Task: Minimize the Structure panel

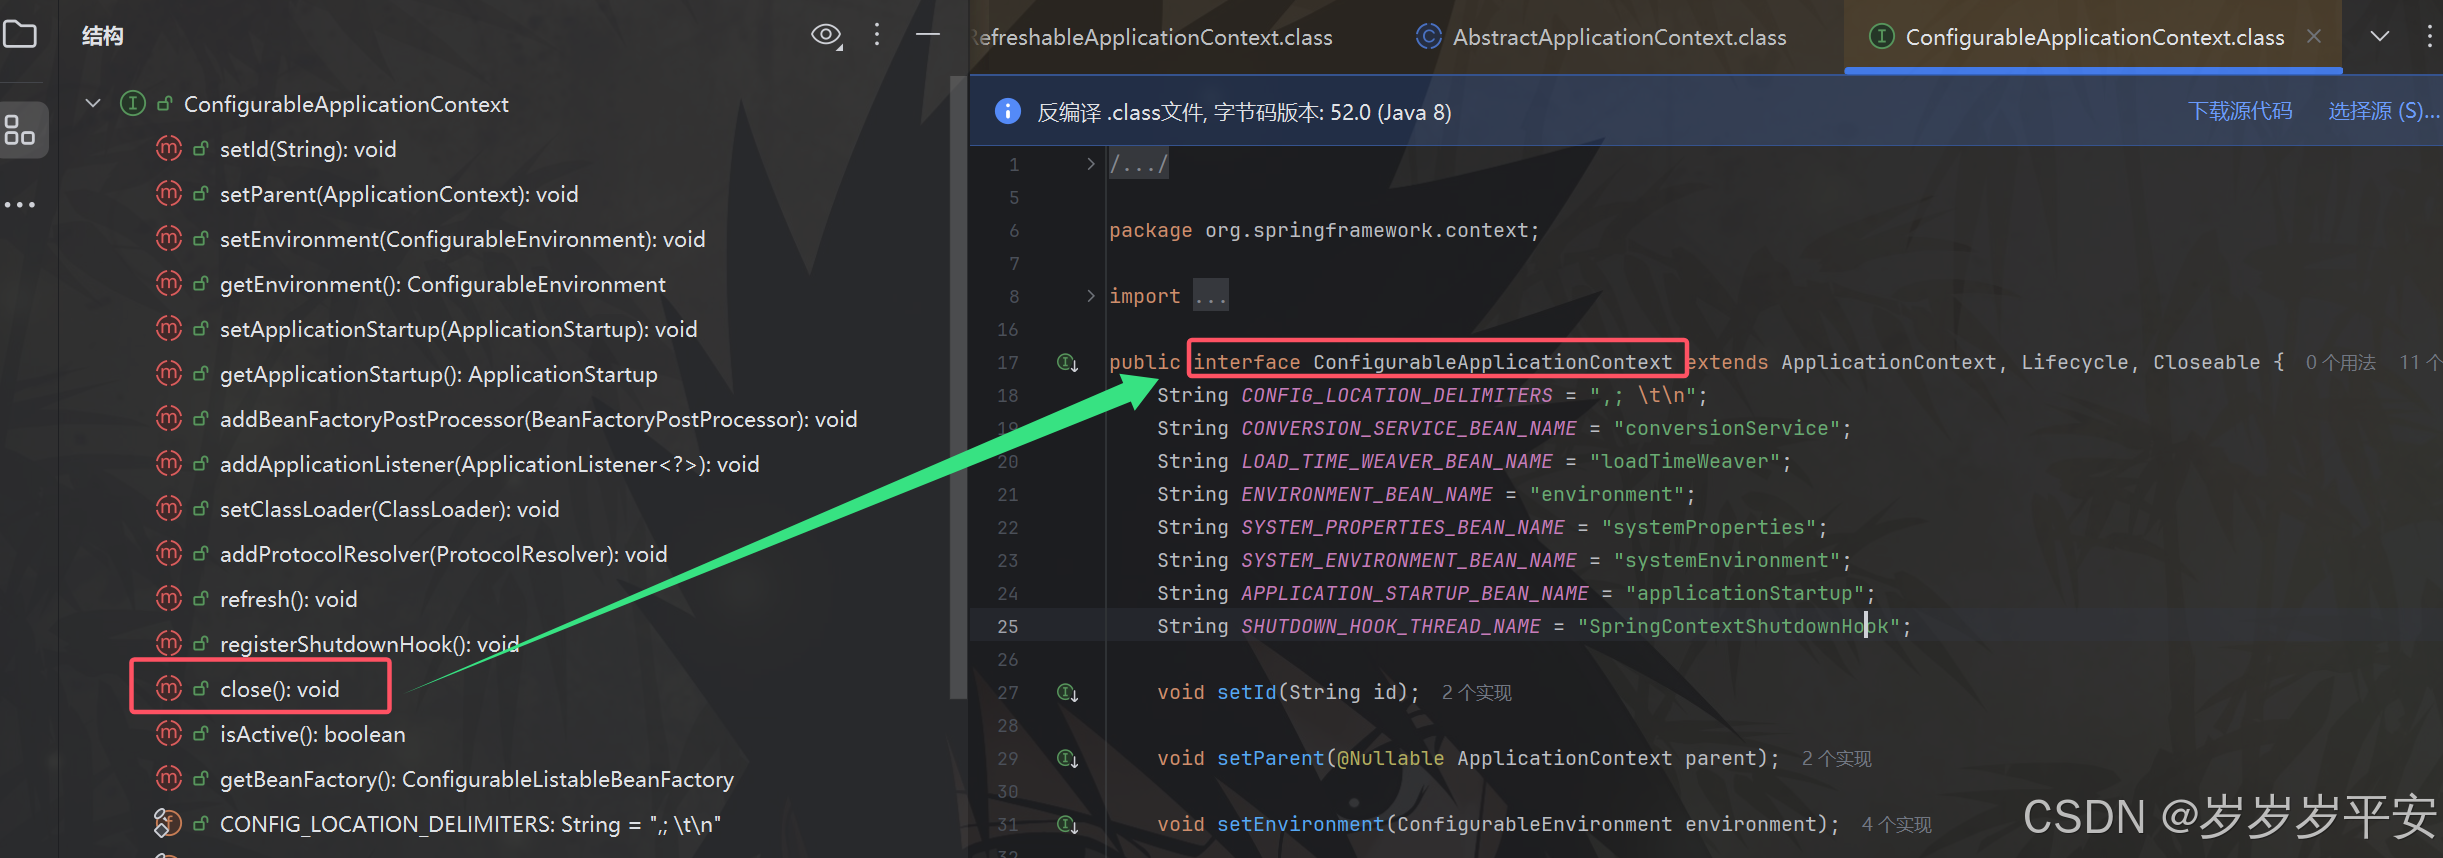Action: coord(928,35)
